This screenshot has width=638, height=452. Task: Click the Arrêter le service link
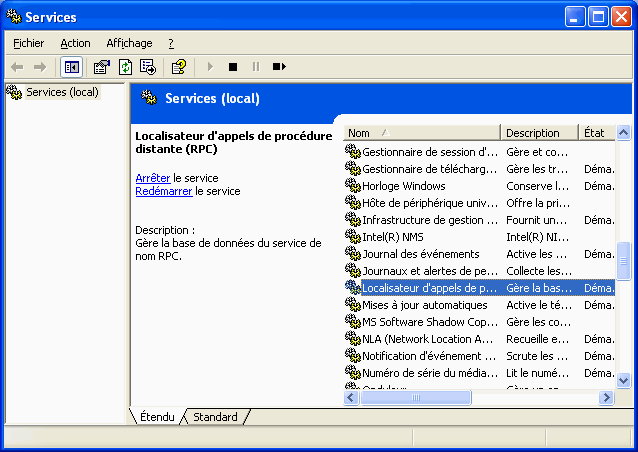click(x=153, y=178)
